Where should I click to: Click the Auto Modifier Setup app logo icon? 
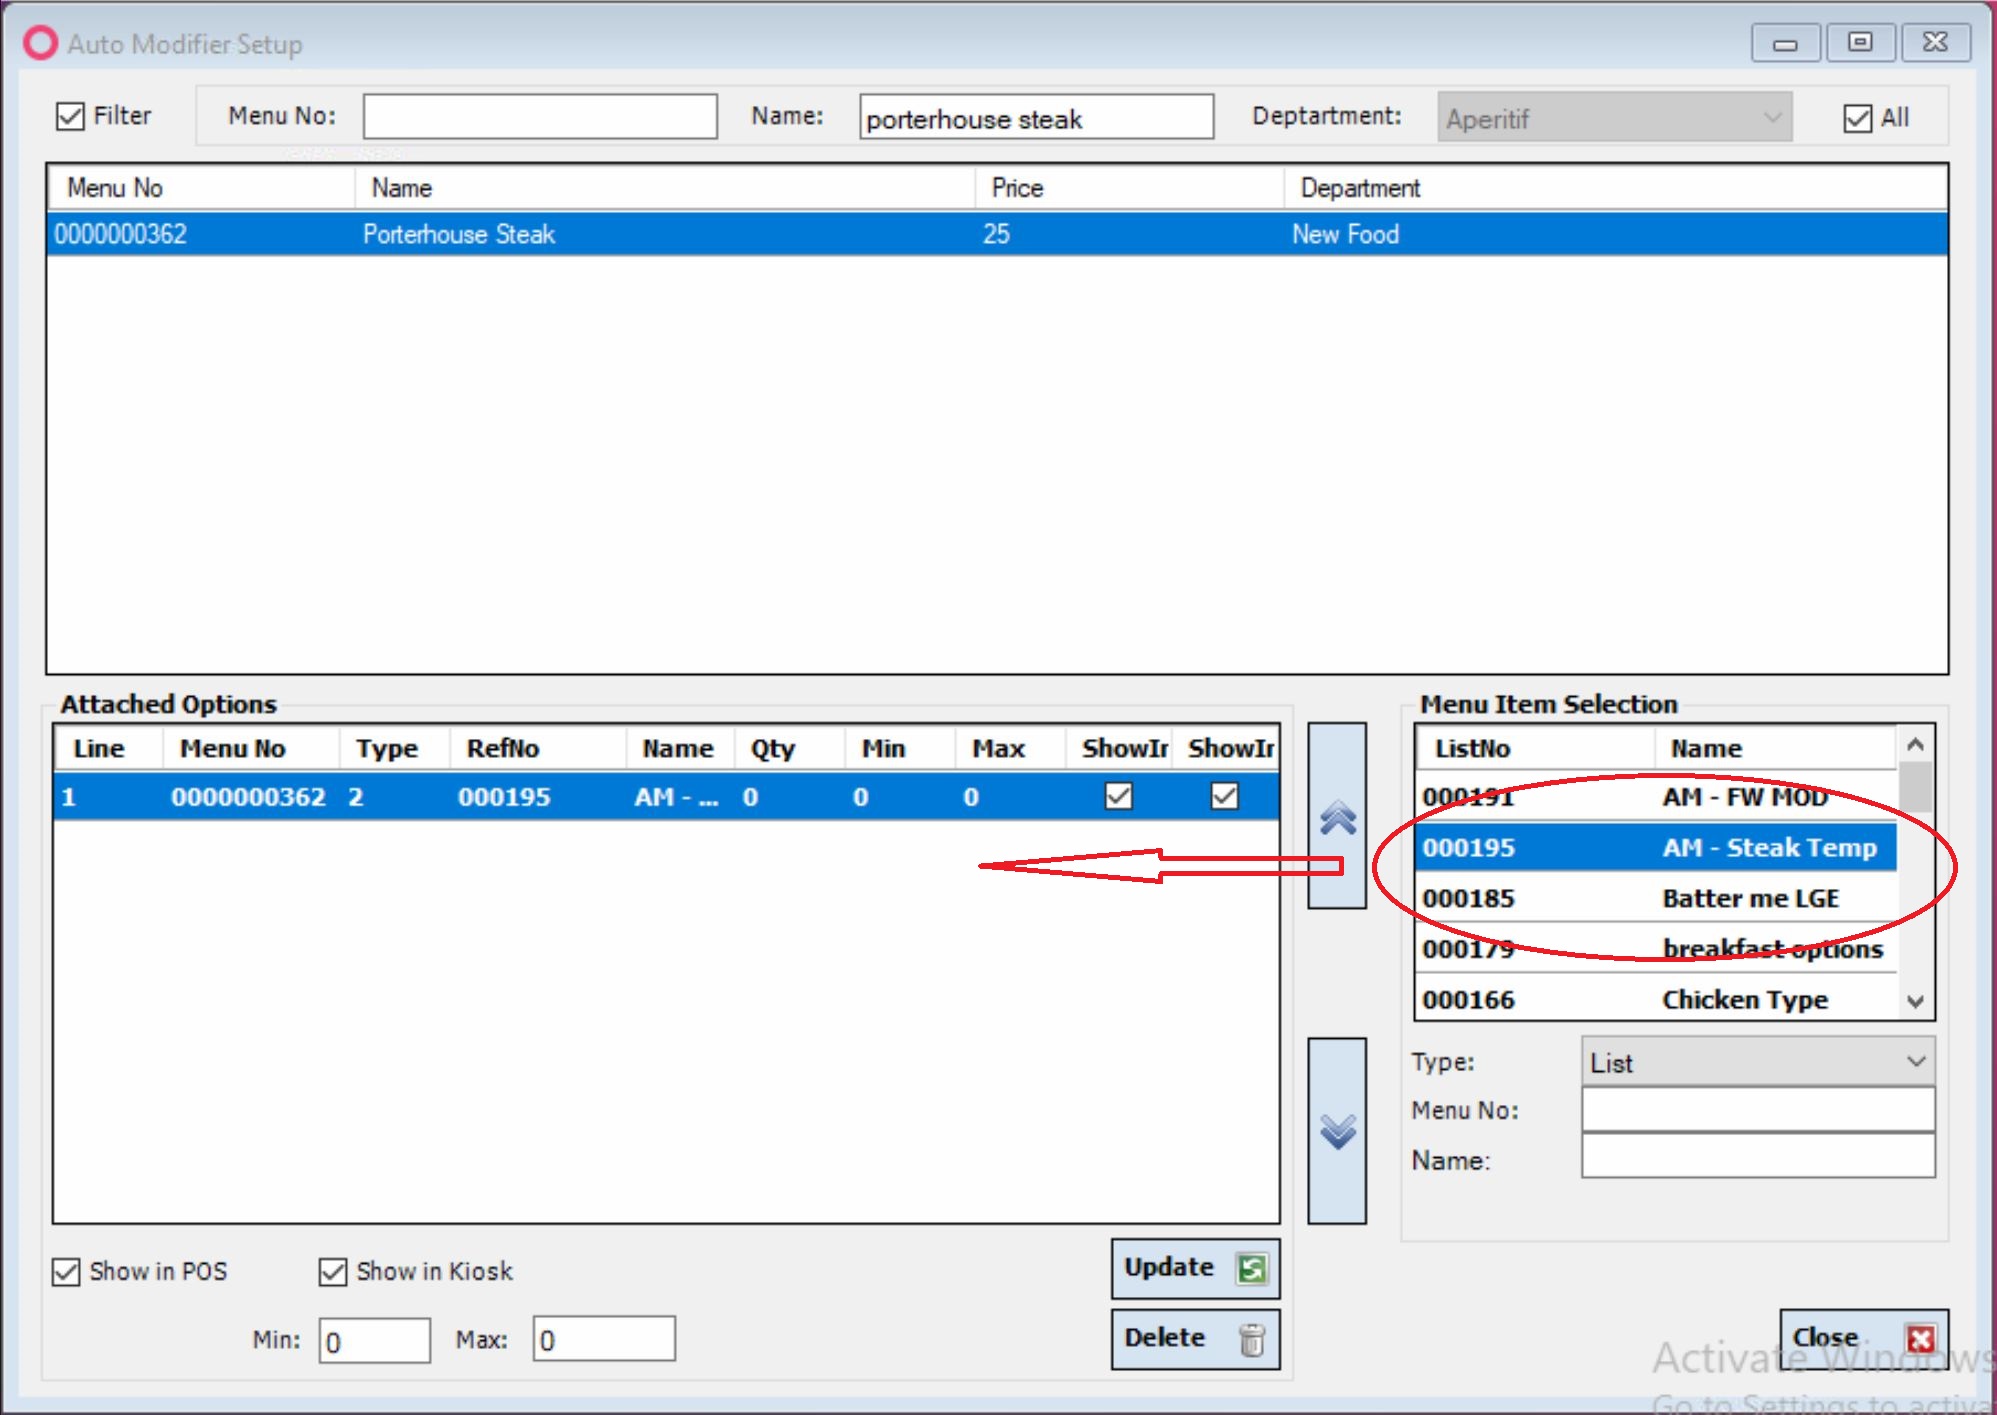tap(41, 43)
